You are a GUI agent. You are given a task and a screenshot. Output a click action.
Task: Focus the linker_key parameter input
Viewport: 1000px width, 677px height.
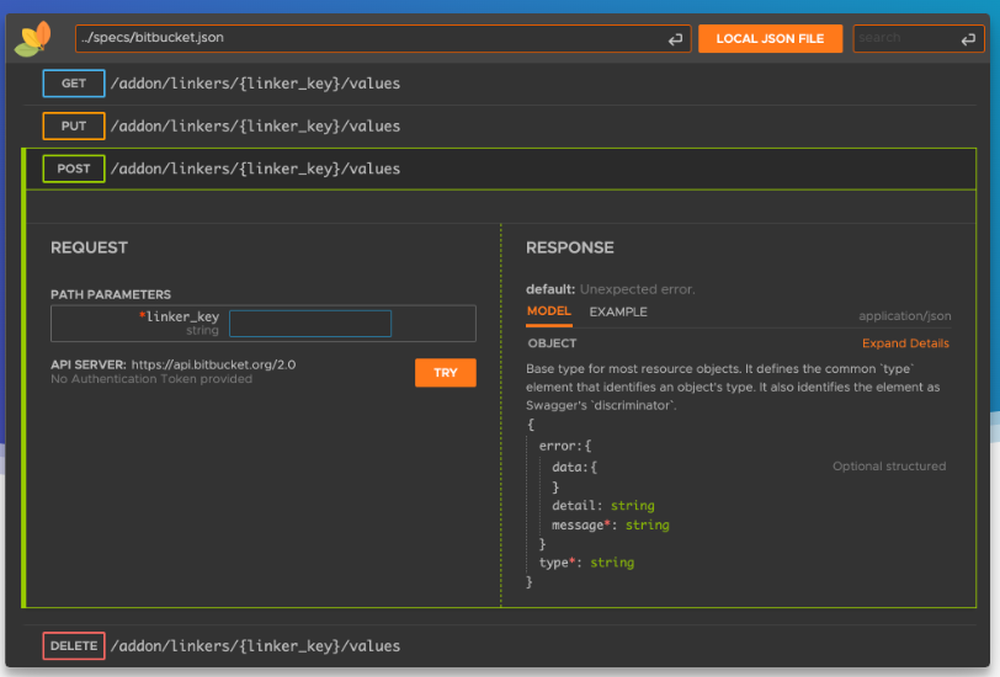310,323
